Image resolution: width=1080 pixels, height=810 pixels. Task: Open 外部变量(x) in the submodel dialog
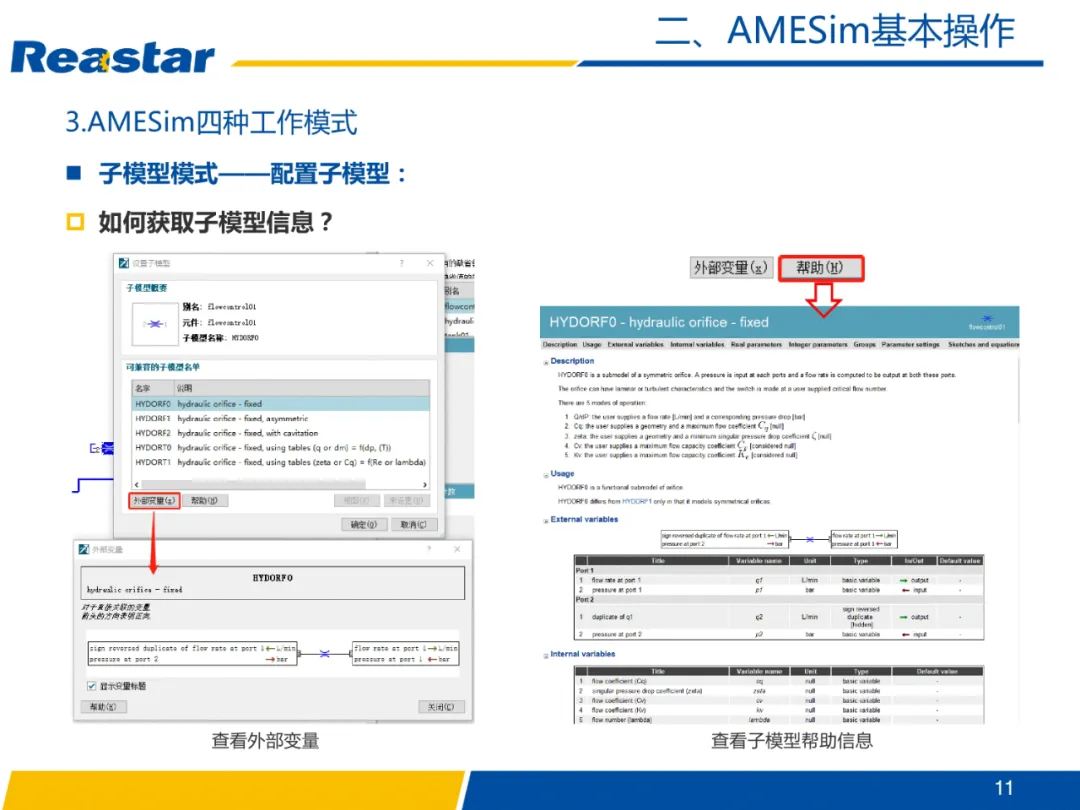tap(154, 501)
